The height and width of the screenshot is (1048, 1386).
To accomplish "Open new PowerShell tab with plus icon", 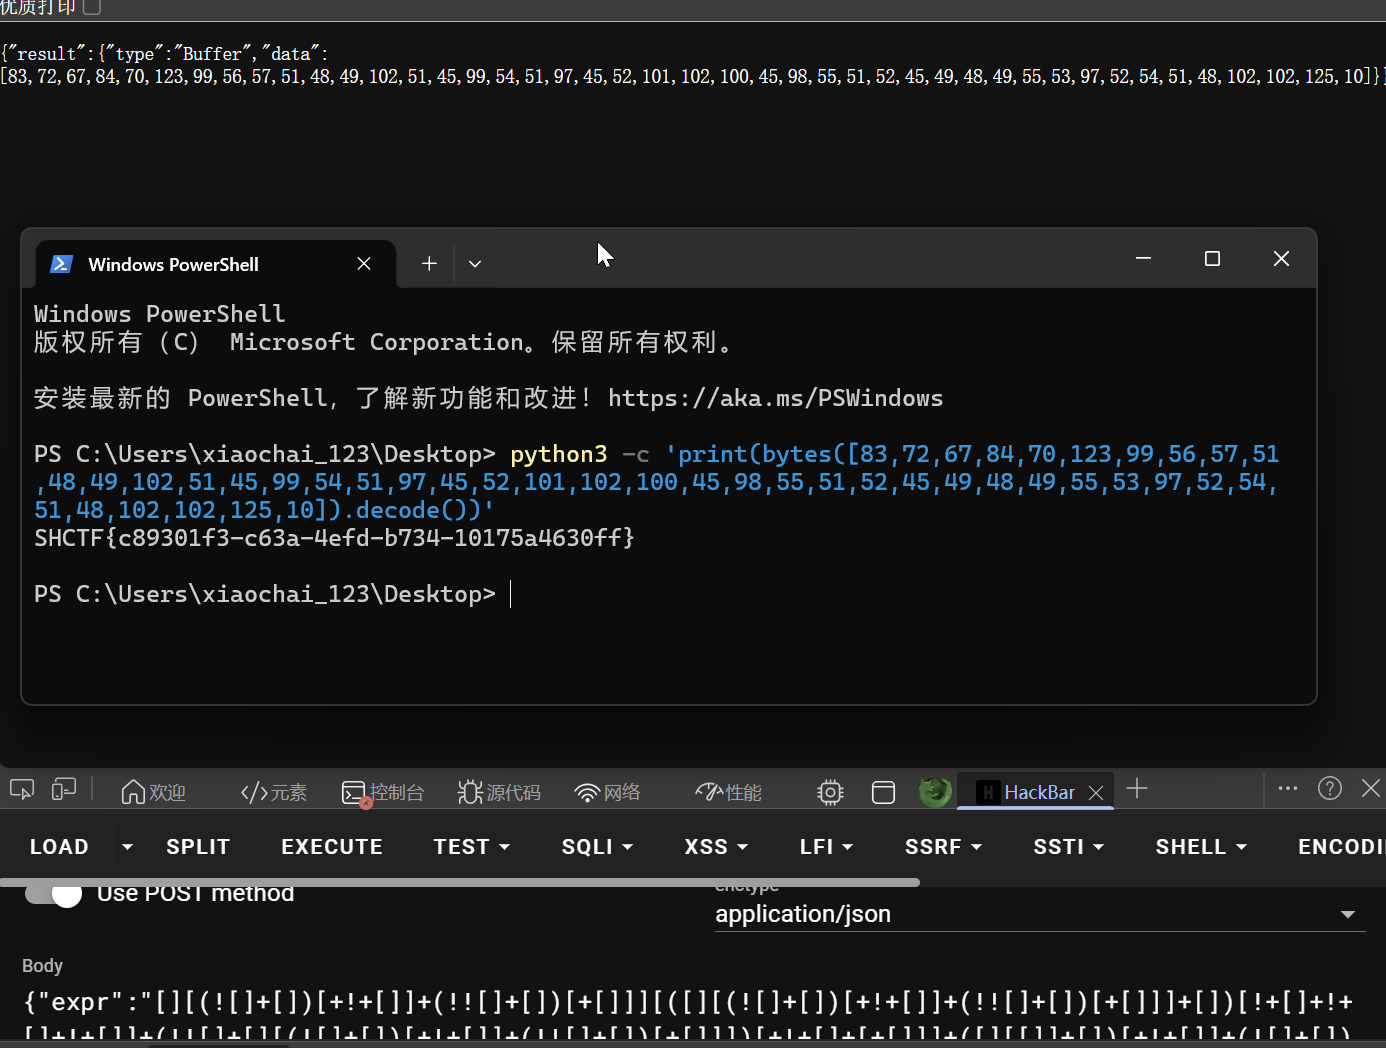I will pyautogui.click(x=429, y=264).
